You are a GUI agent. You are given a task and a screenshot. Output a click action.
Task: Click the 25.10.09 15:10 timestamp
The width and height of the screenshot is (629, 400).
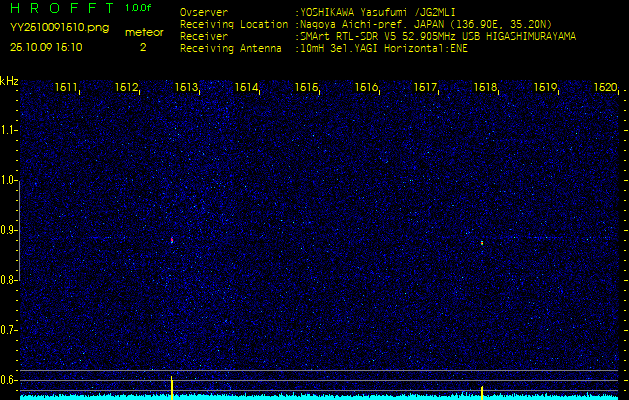(46, 47)
